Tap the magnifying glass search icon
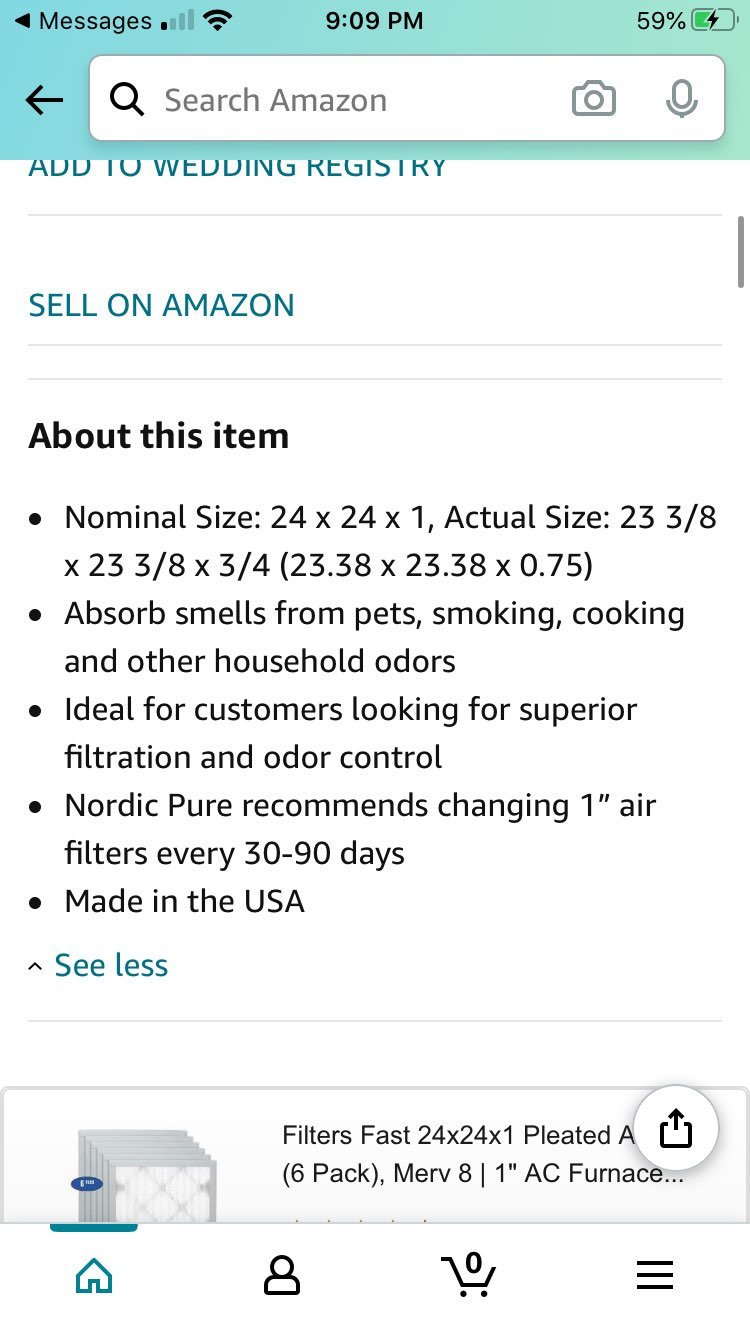 [127, 100]
